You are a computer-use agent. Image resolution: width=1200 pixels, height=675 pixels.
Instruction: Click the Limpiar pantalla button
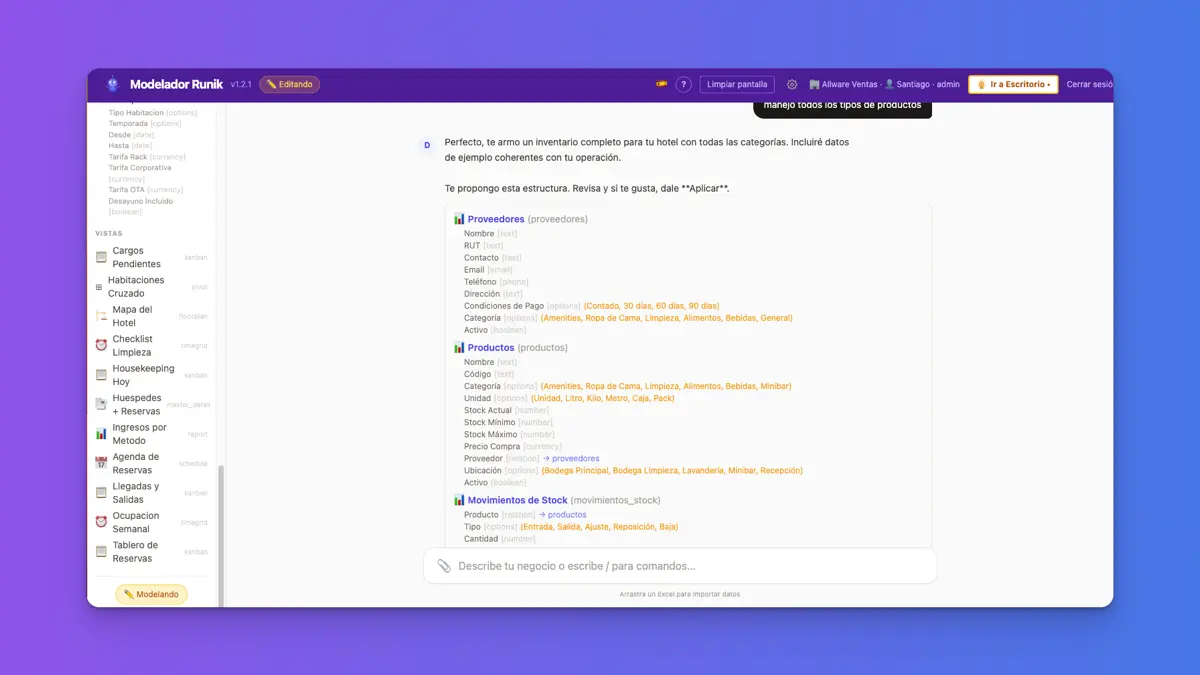[x=737, y=85]
